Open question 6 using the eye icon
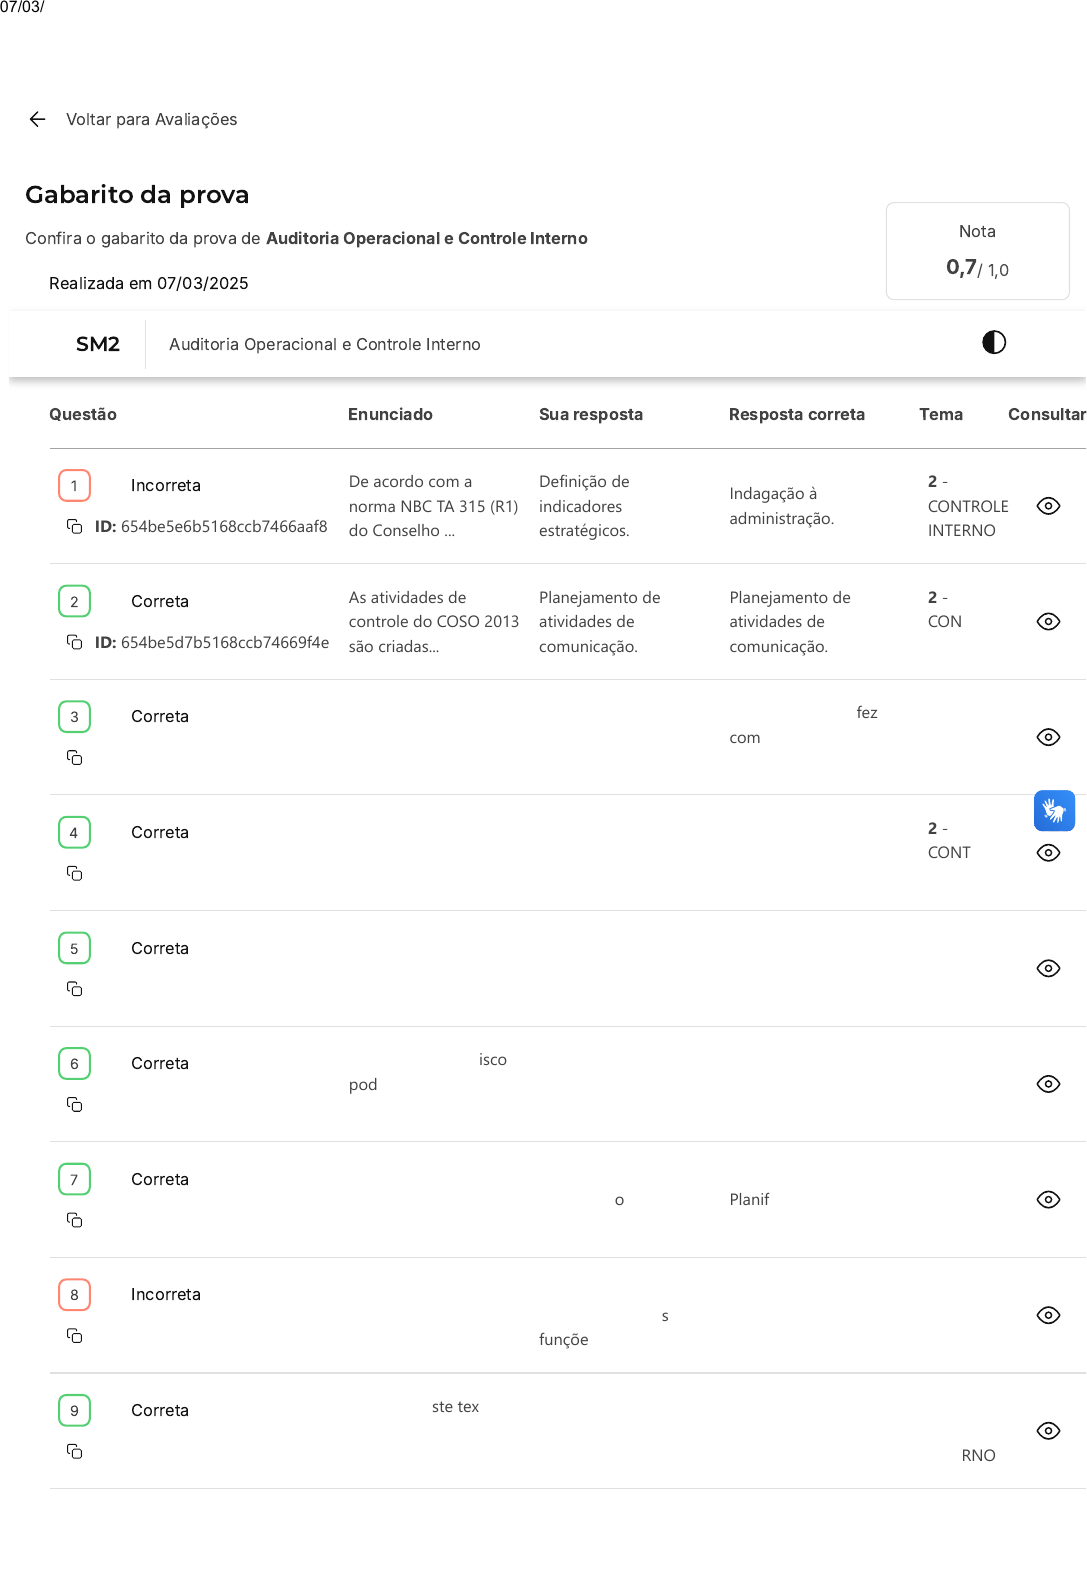 (x=1048, y=1084)
